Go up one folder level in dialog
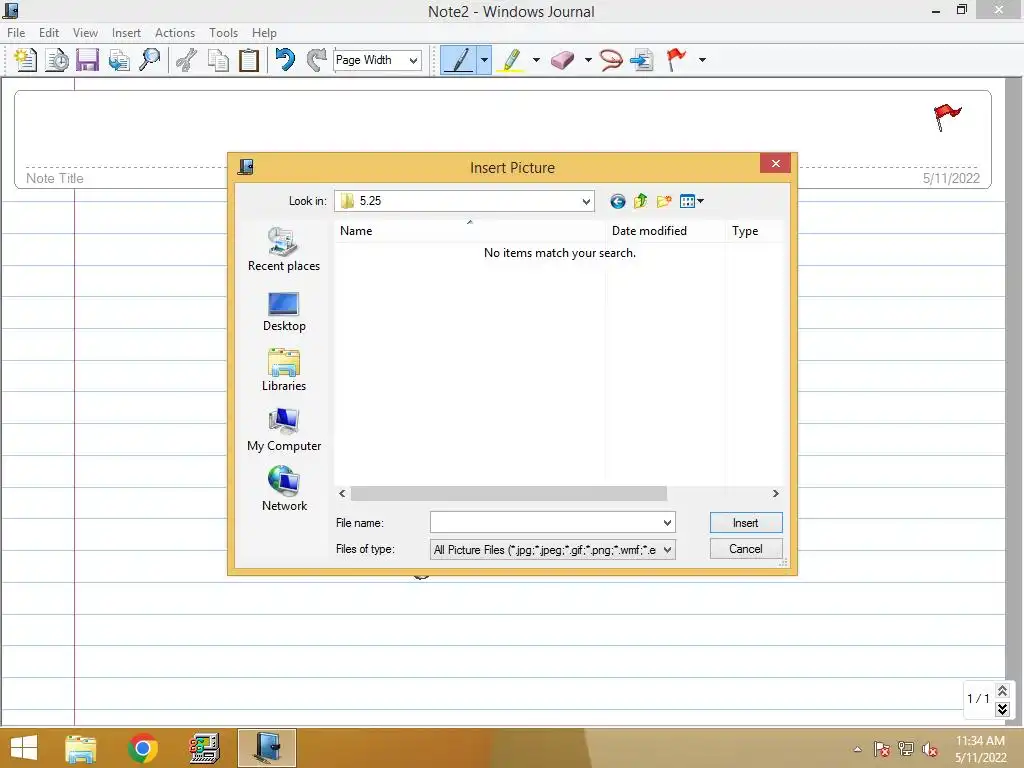Screen dimensions: 1024x768 [641, 201]
